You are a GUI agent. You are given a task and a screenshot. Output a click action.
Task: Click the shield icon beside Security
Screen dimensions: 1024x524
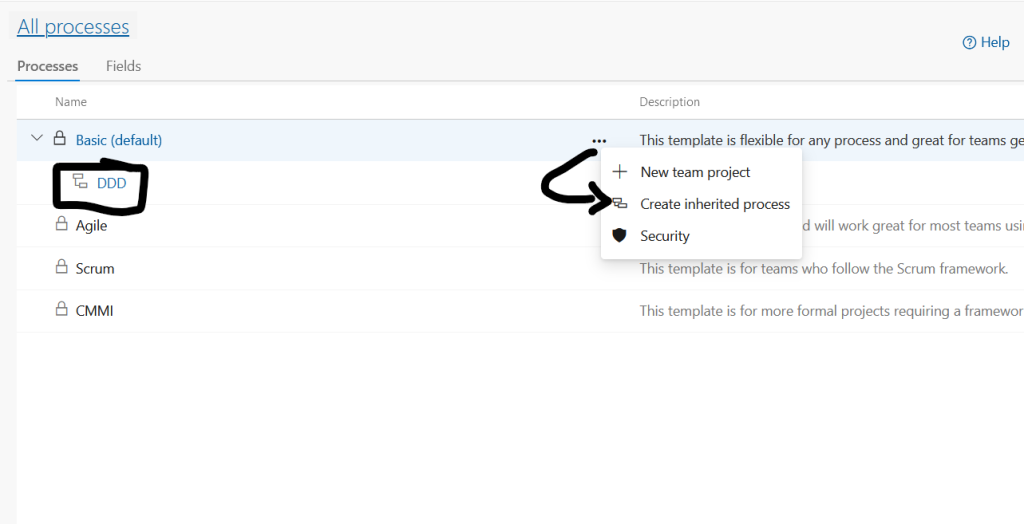pos(619,236)
